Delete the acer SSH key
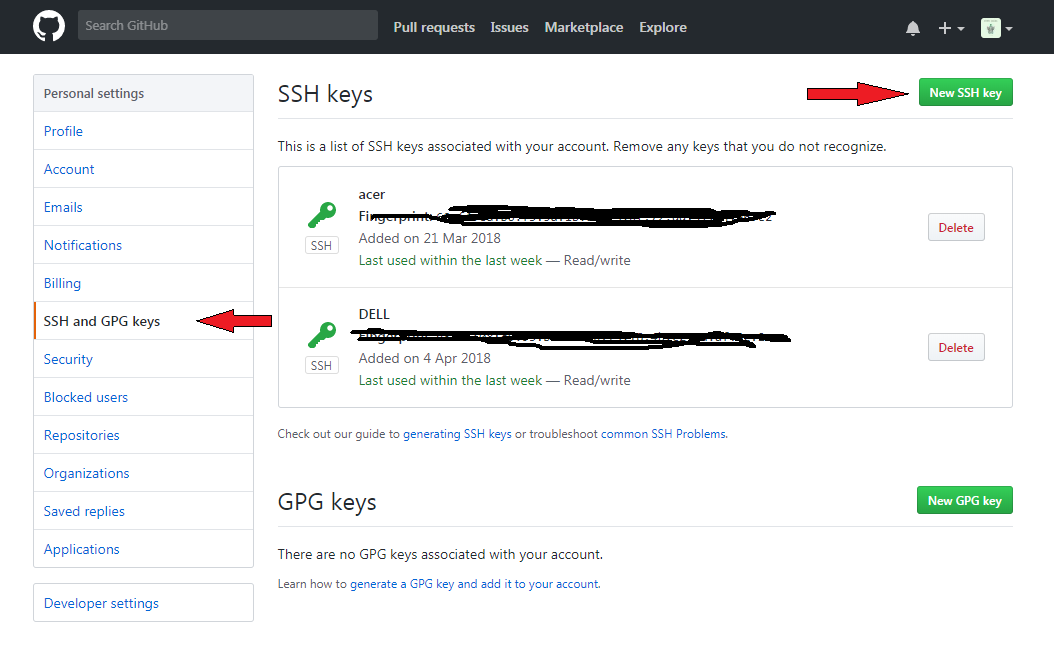 955,227
